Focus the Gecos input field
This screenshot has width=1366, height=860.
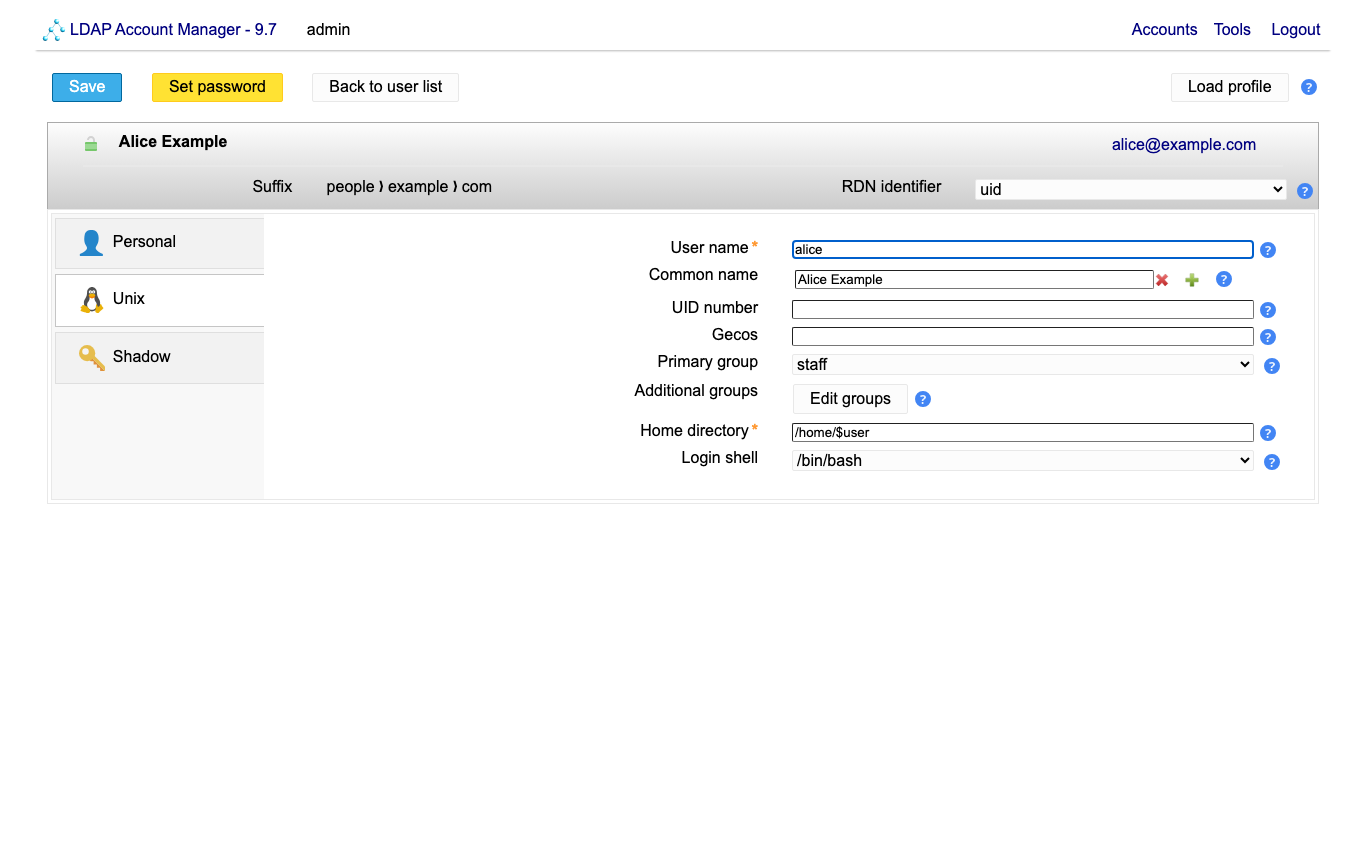tap(1022, 337)
